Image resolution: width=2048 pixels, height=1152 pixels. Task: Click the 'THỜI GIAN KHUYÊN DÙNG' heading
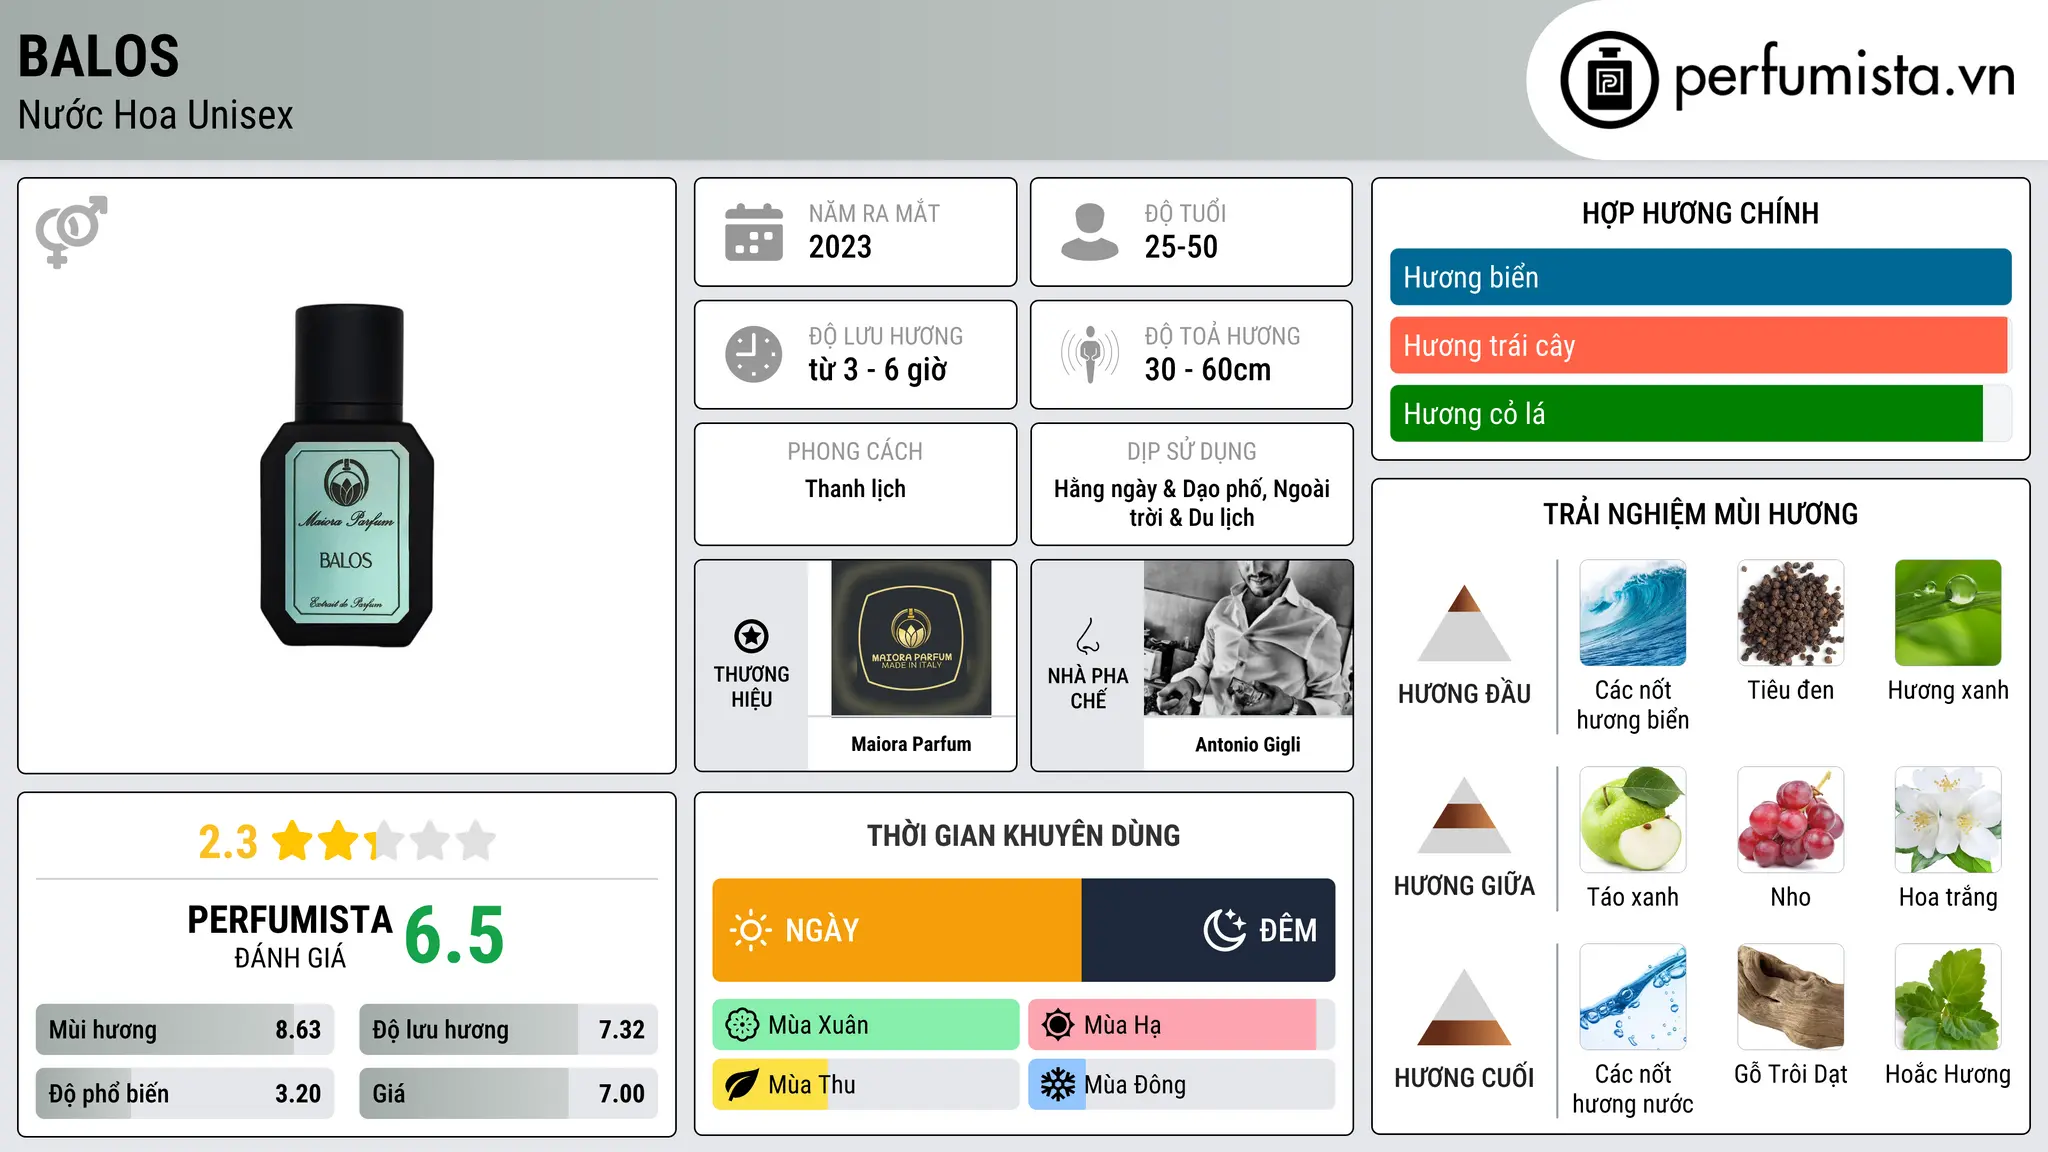pos(1023,835)
